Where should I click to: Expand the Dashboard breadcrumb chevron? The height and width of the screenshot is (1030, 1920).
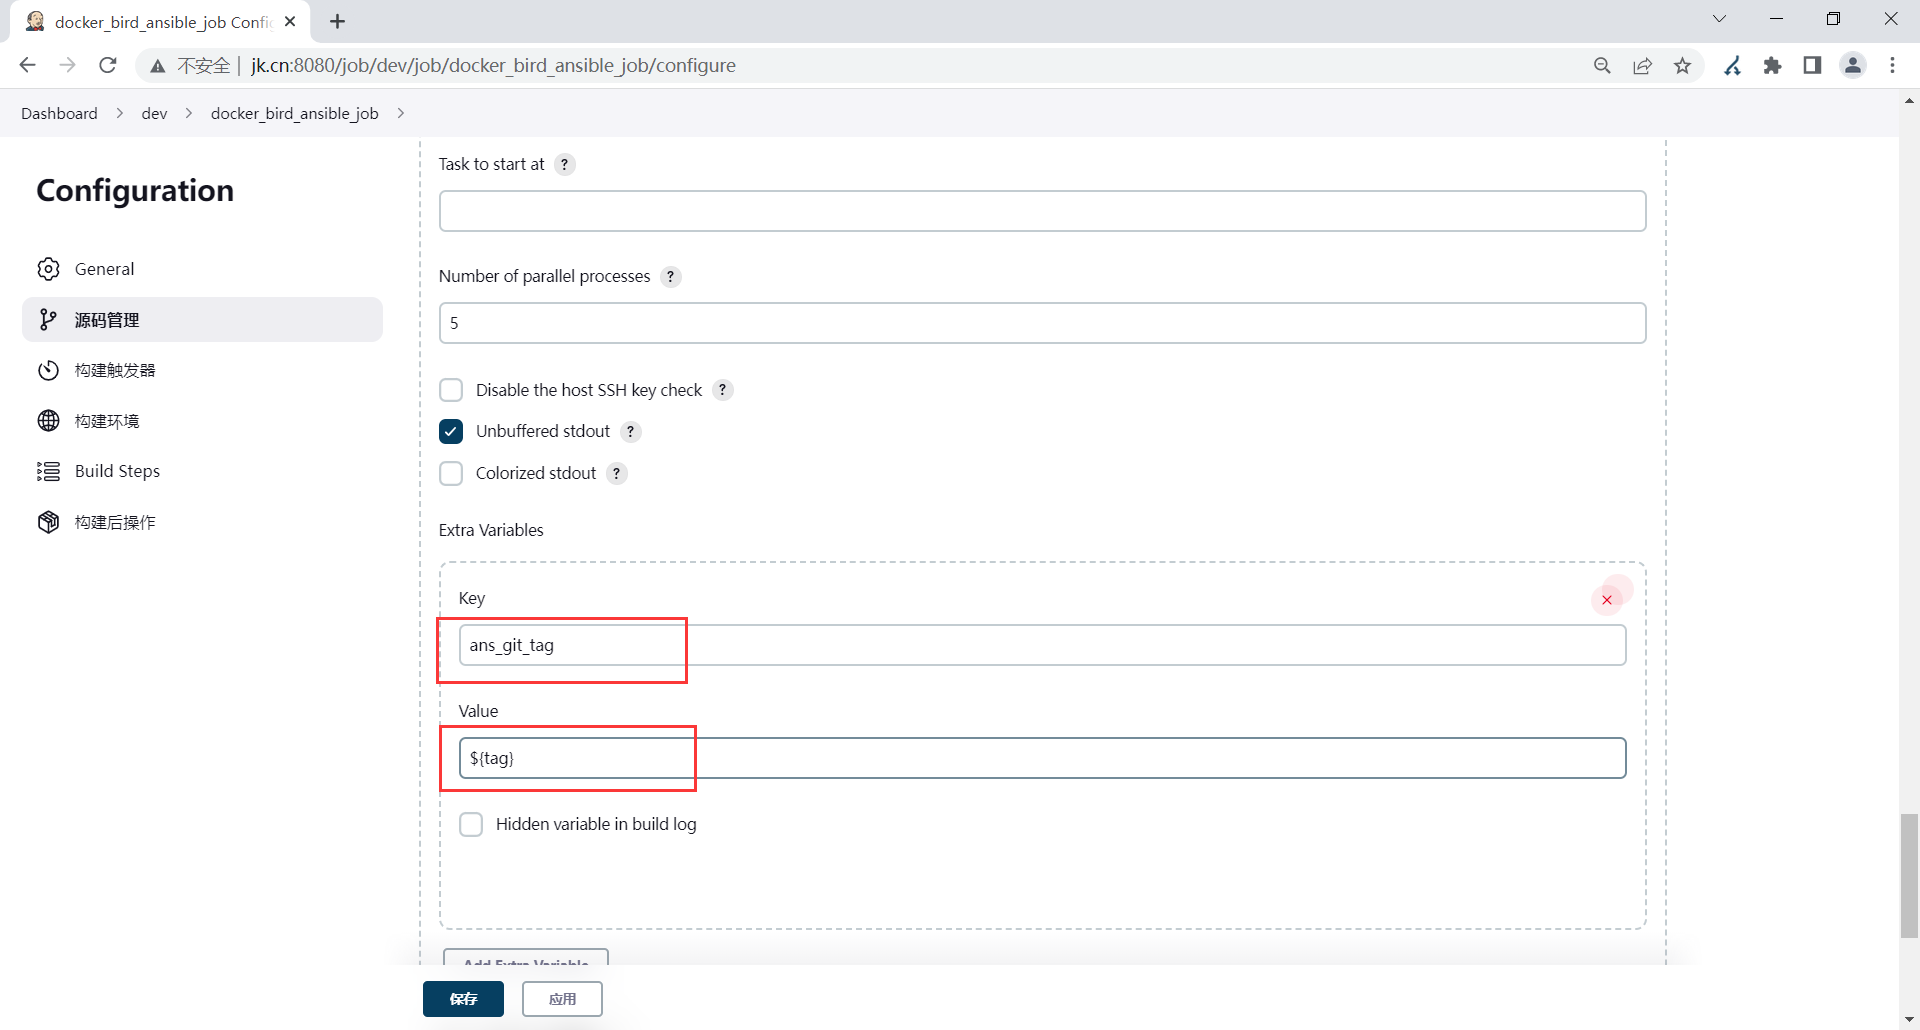pos(120,114)
